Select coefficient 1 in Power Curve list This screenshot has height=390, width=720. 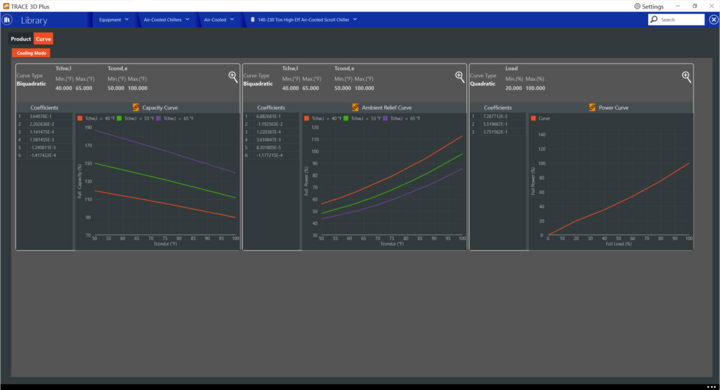(x=497, y=117)
